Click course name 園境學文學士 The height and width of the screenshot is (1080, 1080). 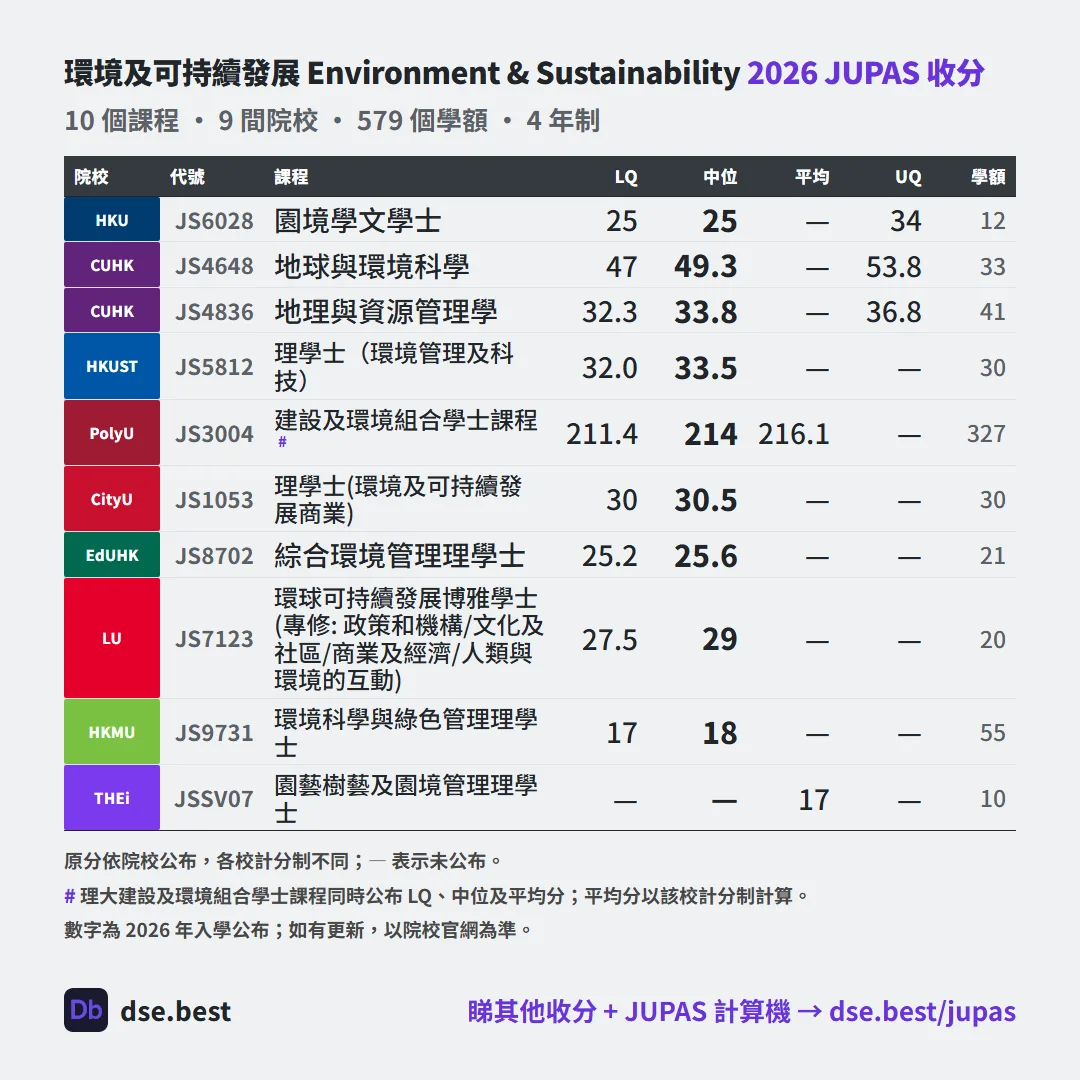point(357,221)
